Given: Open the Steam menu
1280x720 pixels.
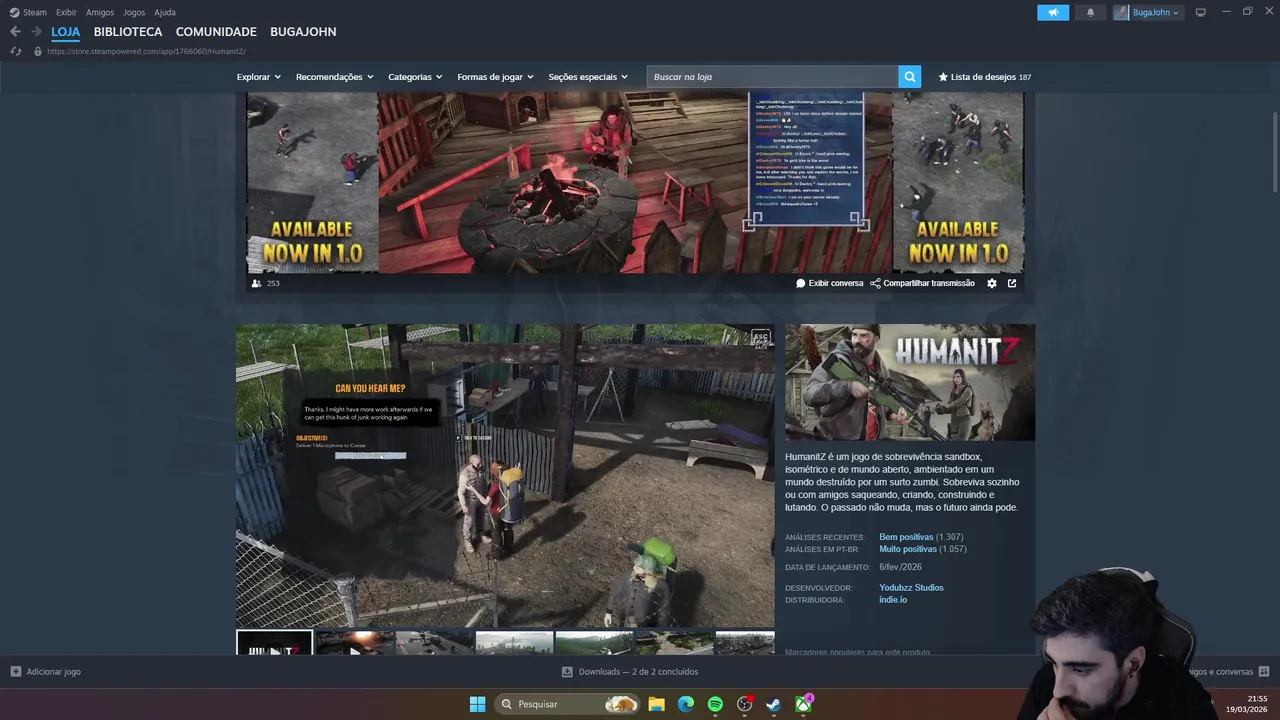Looking at the screenshot, I should tap(35, 12).
